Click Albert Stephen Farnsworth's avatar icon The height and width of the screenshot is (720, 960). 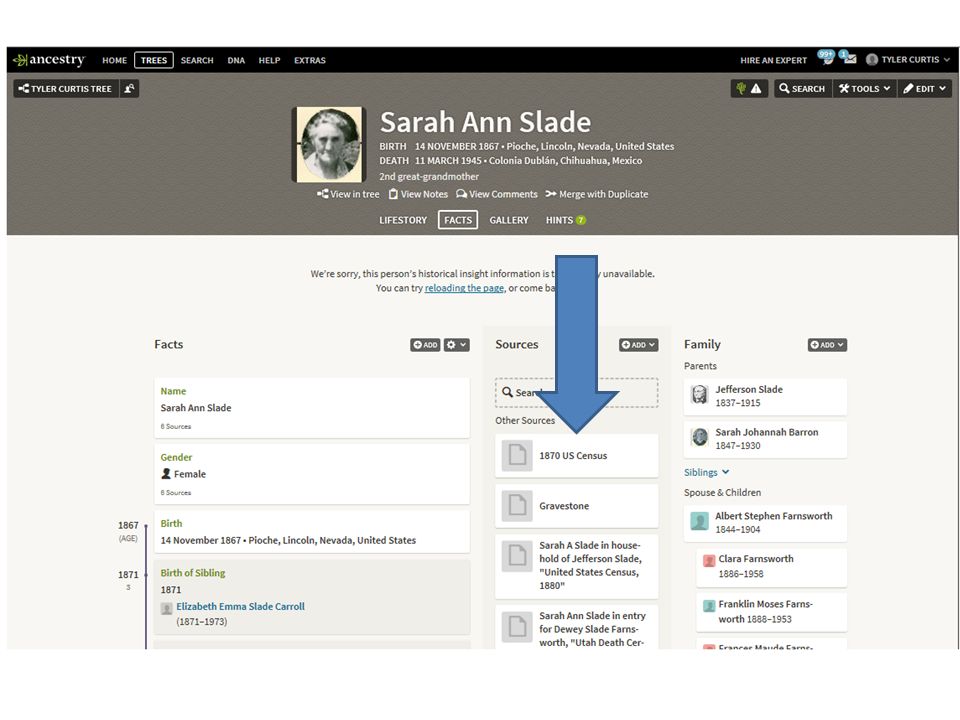(700, 522)
